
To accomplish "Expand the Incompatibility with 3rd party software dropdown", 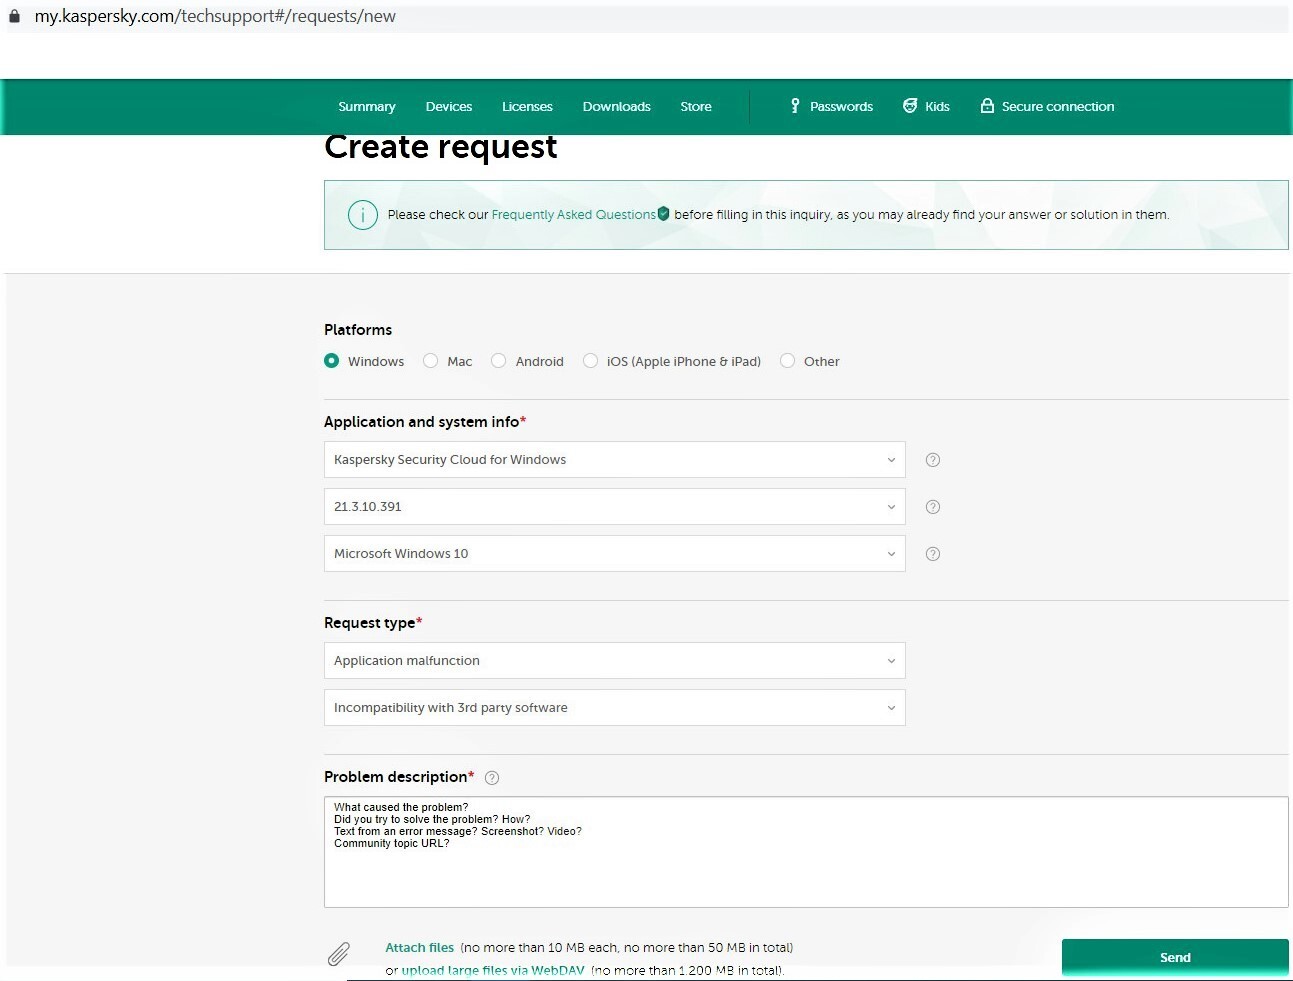I will [614, 708].
